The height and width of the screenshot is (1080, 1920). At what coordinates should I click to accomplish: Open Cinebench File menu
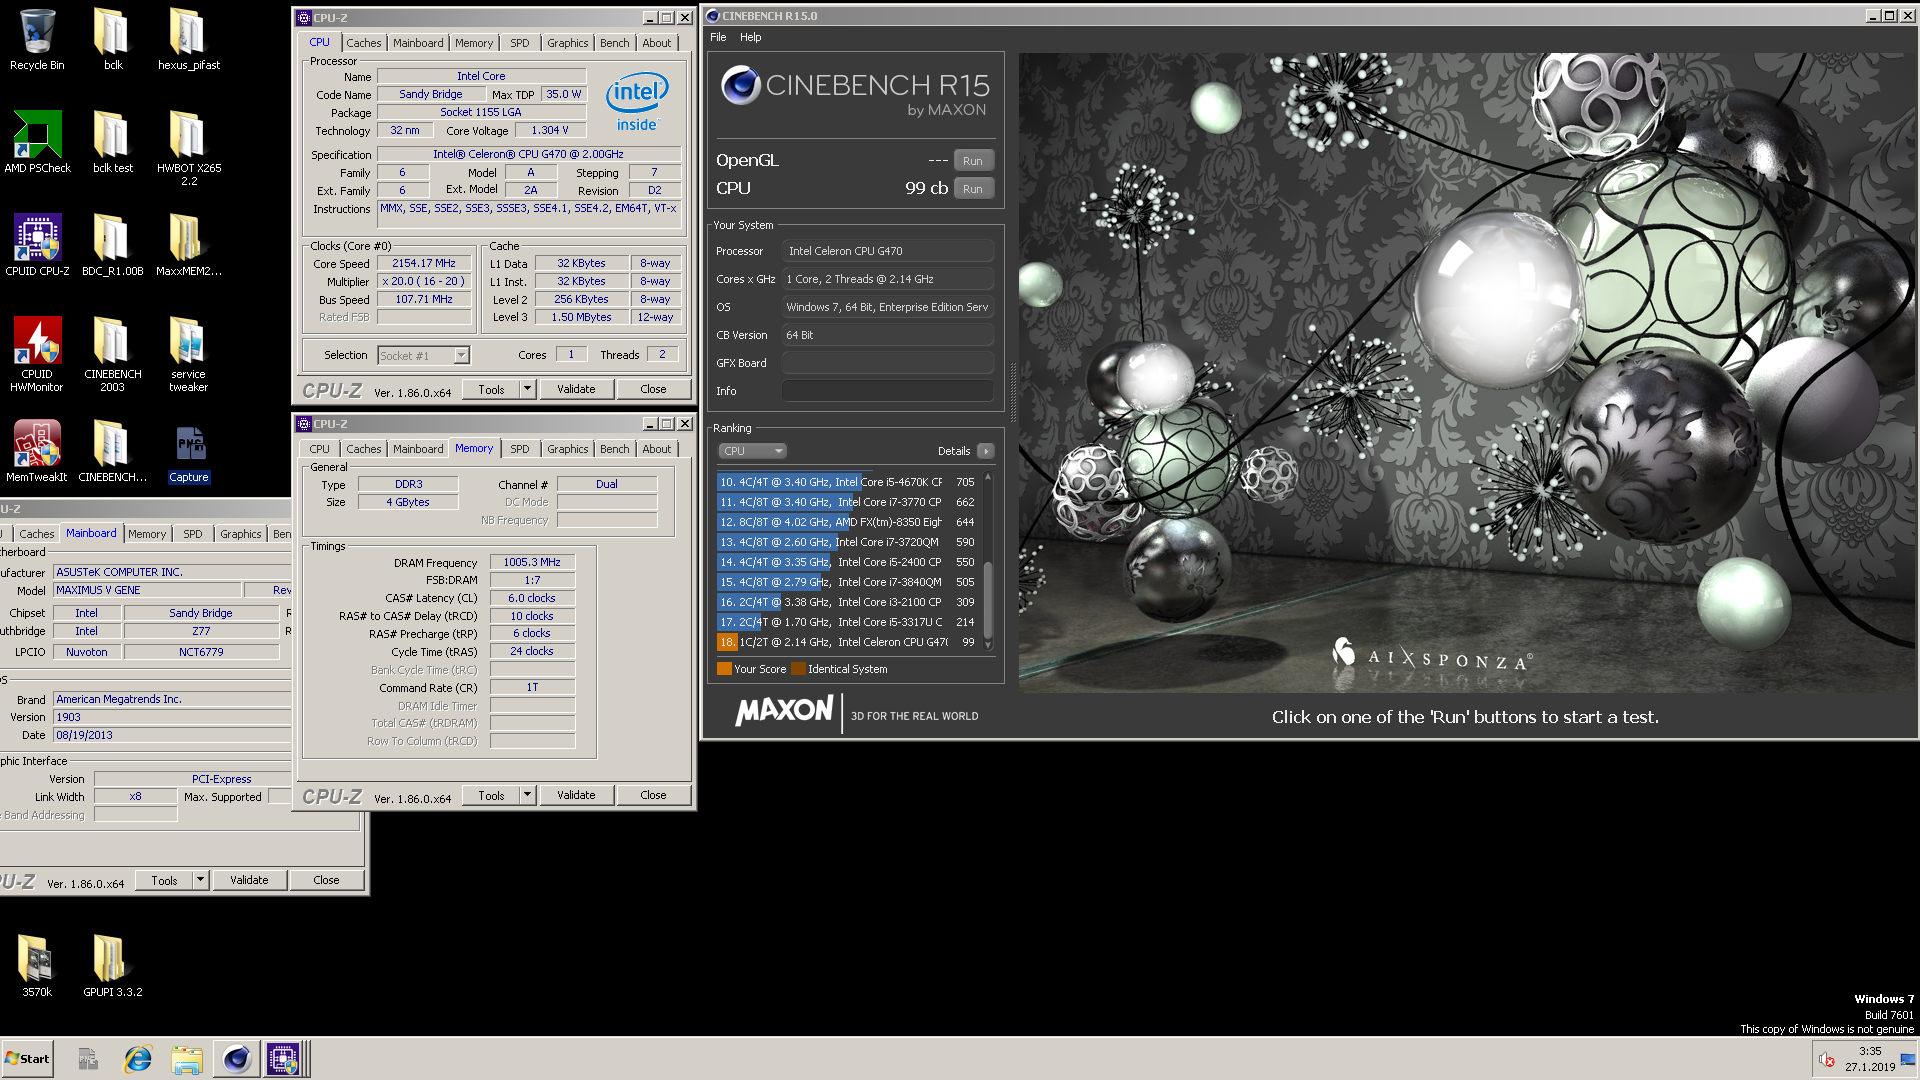click(718, 37)
